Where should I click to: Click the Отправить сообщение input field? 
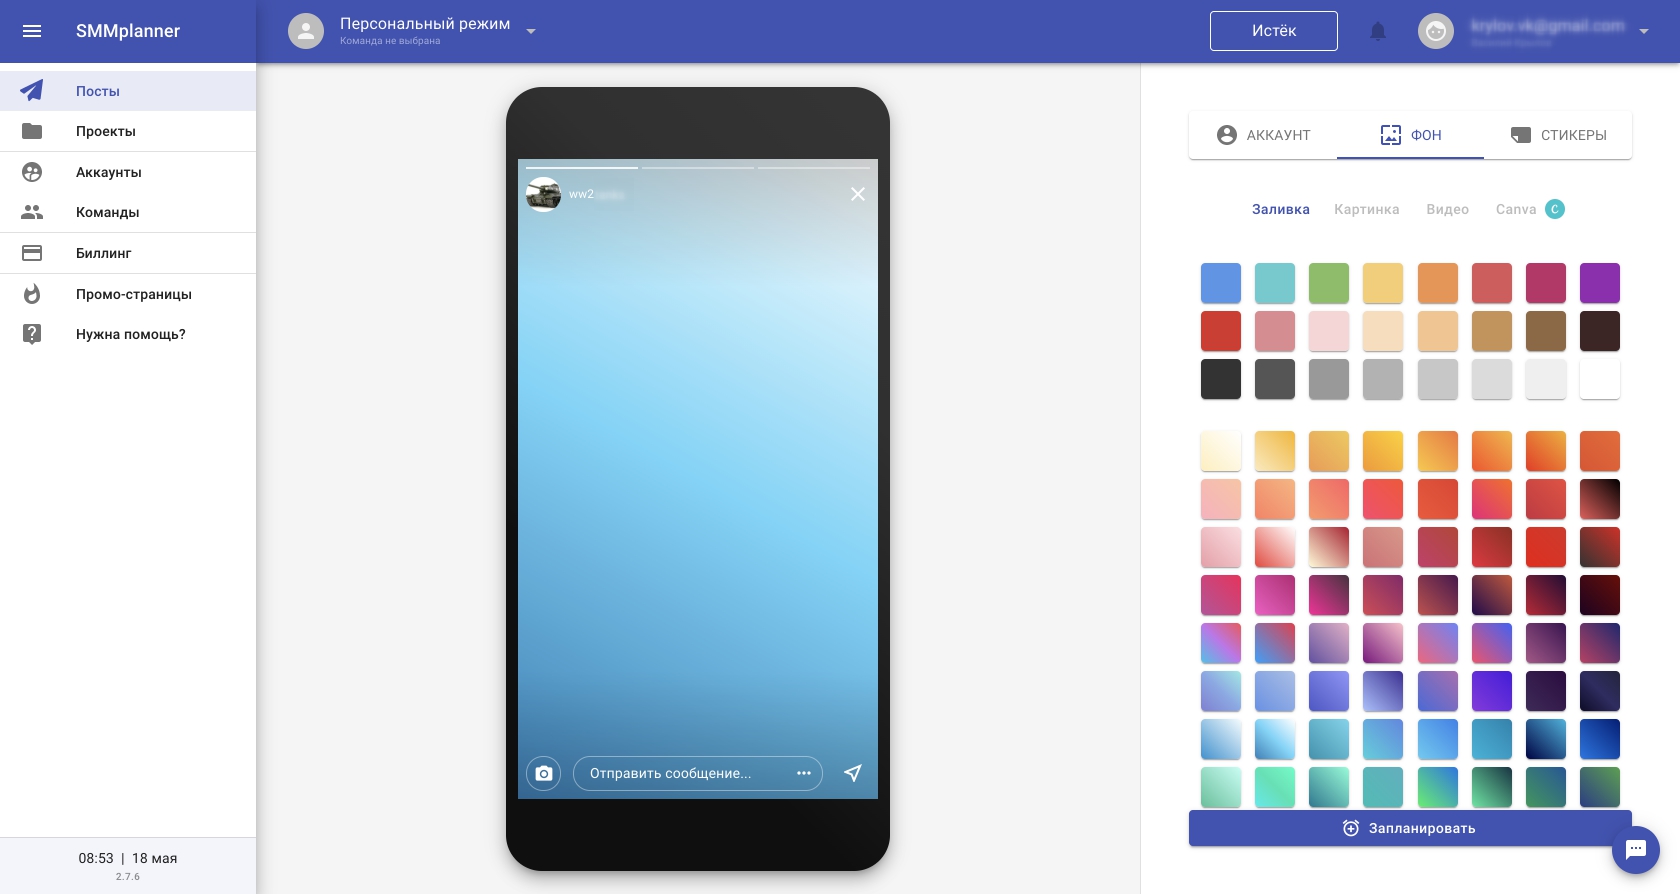point(698,773)
